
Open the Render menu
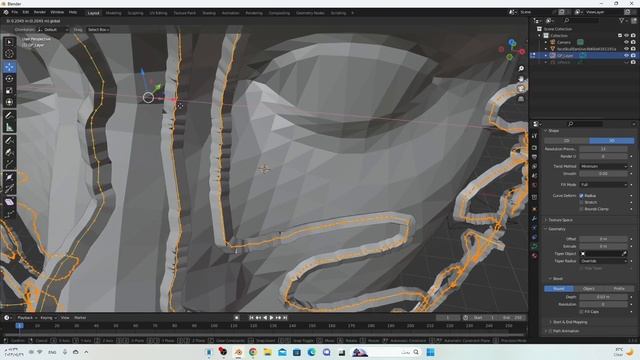pyautogui.click(x=40, y=12)
